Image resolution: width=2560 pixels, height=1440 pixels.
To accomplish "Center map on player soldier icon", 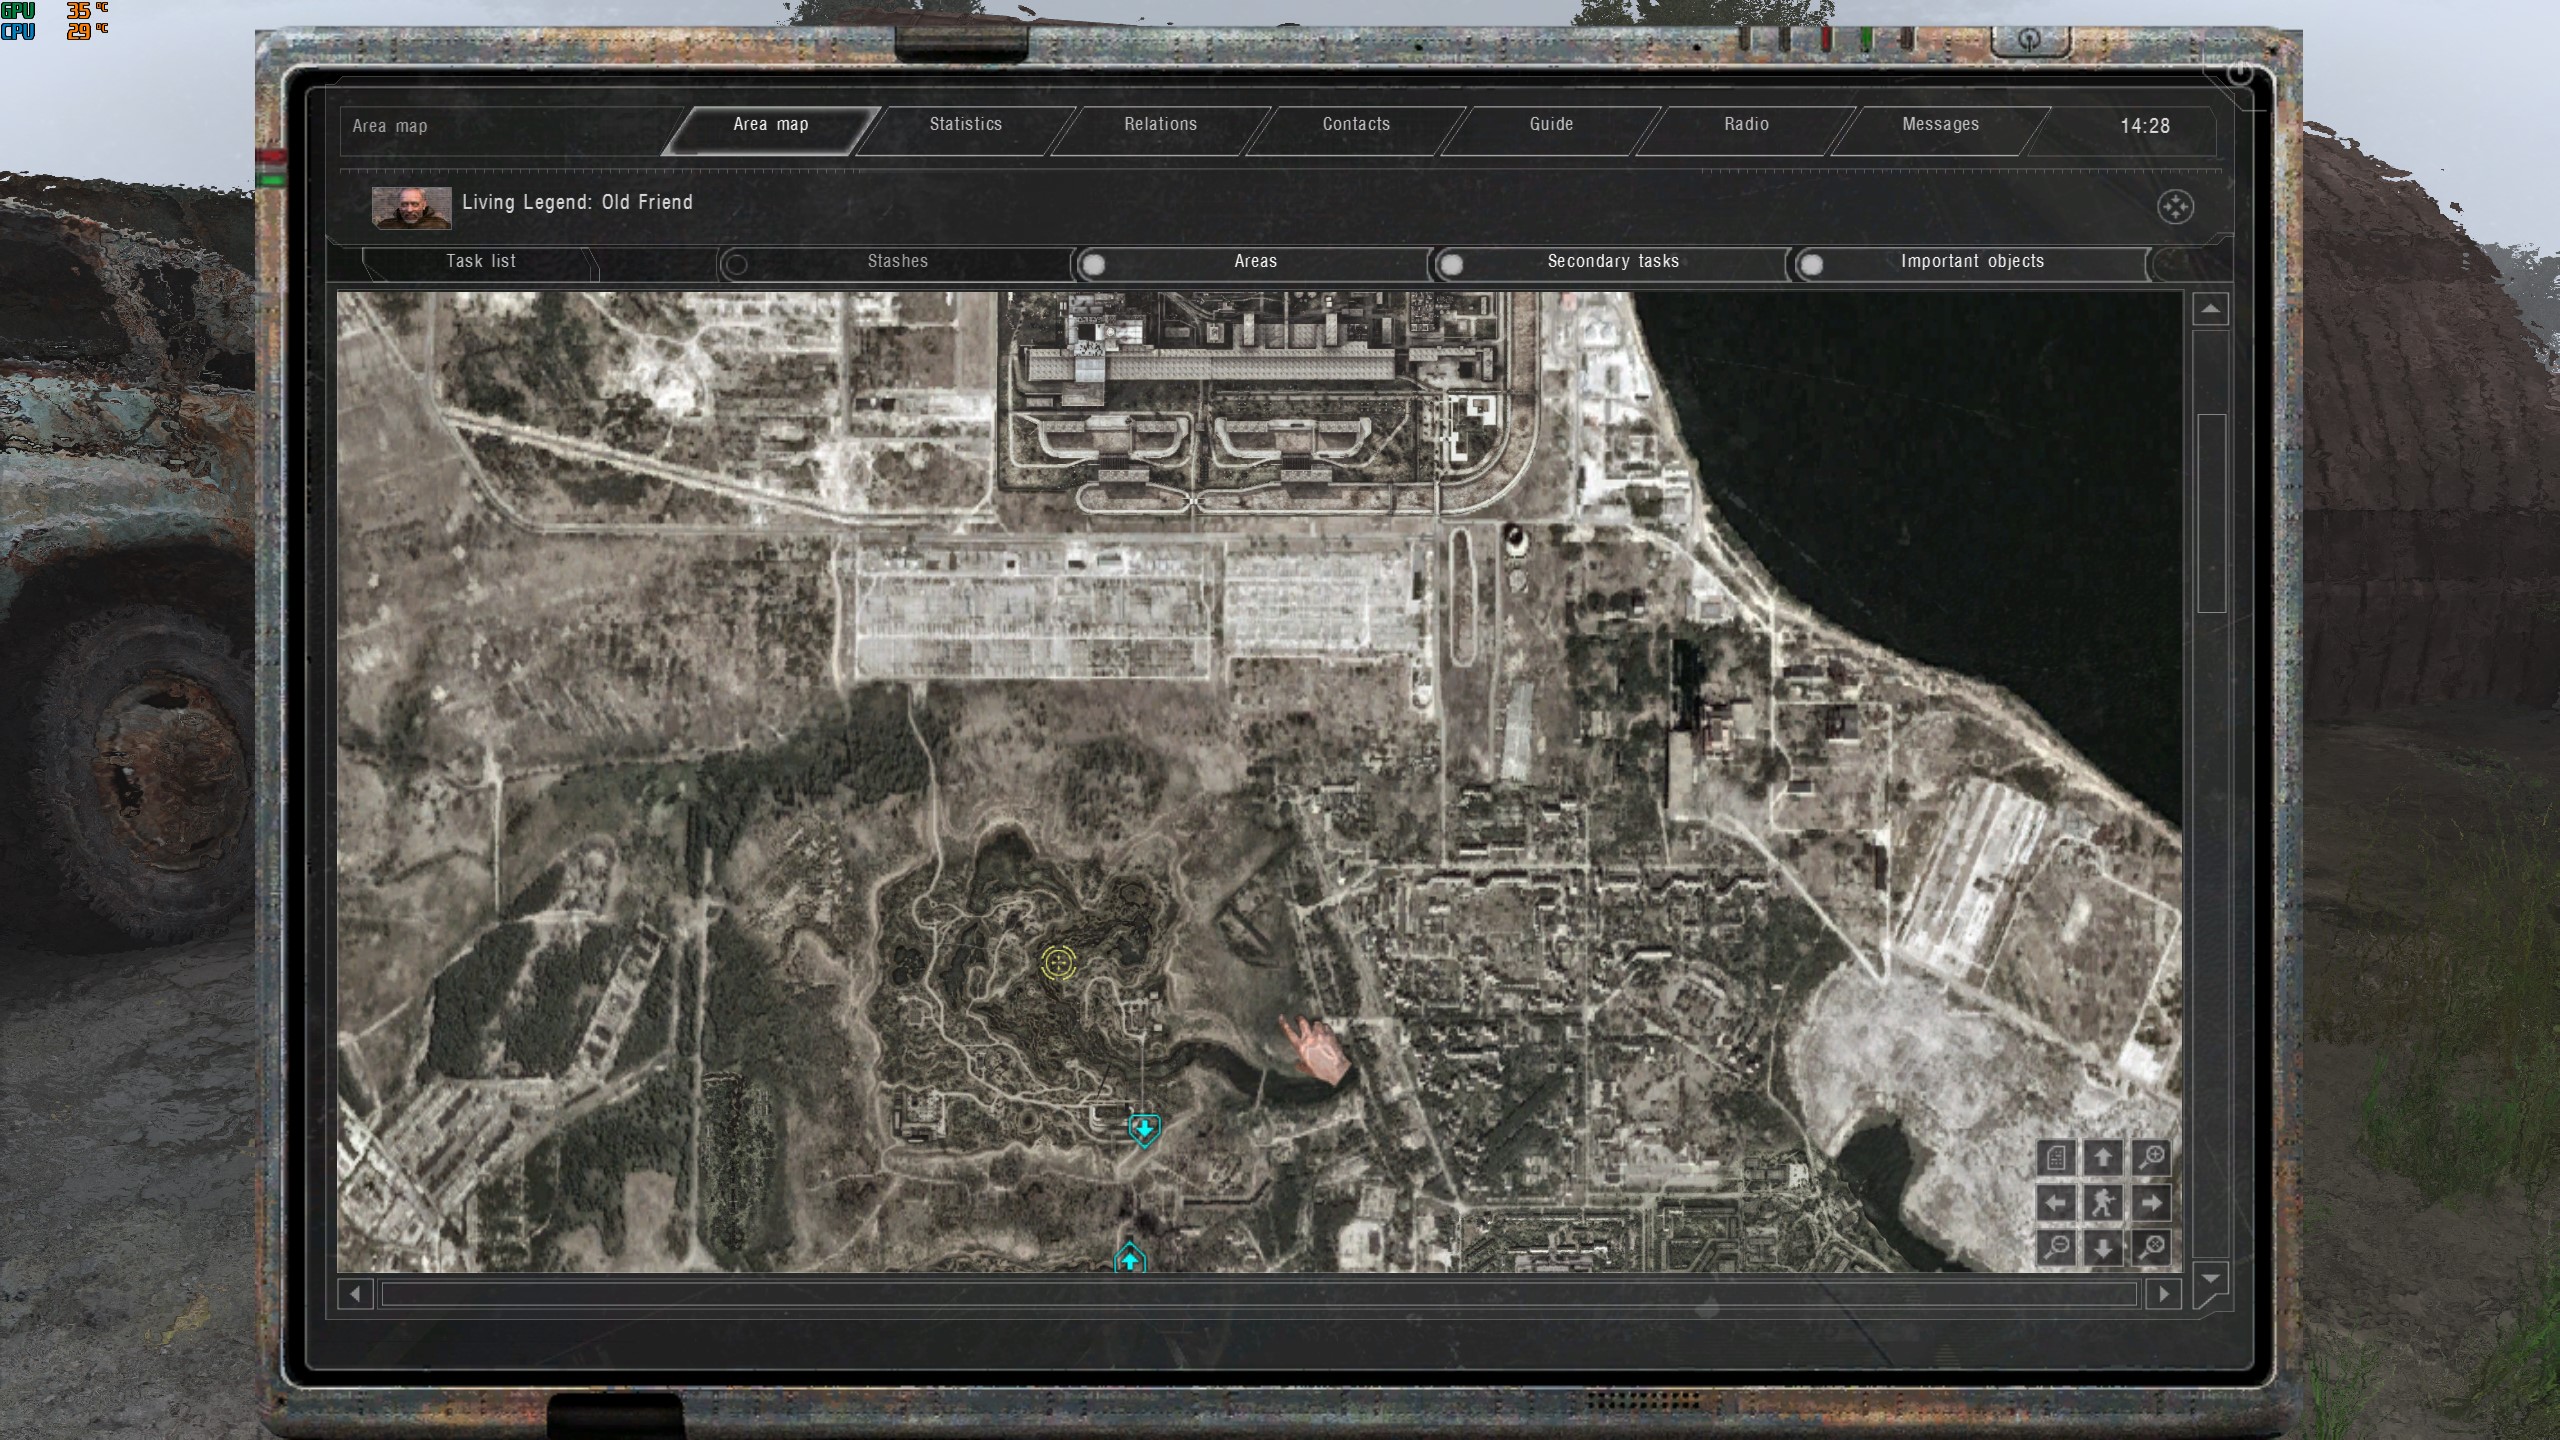I will 2103,1203.
